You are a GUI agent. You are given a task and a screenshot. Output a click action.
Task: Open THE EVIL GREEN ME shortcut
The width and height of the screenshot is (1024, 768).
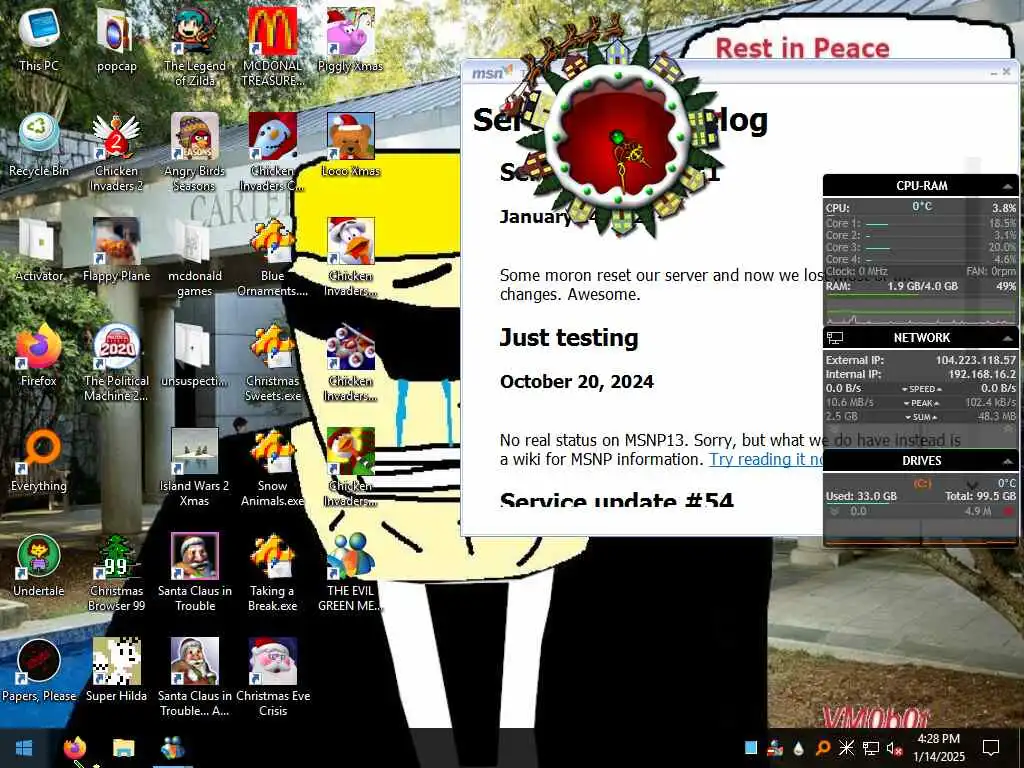click(x=350, y=572)
